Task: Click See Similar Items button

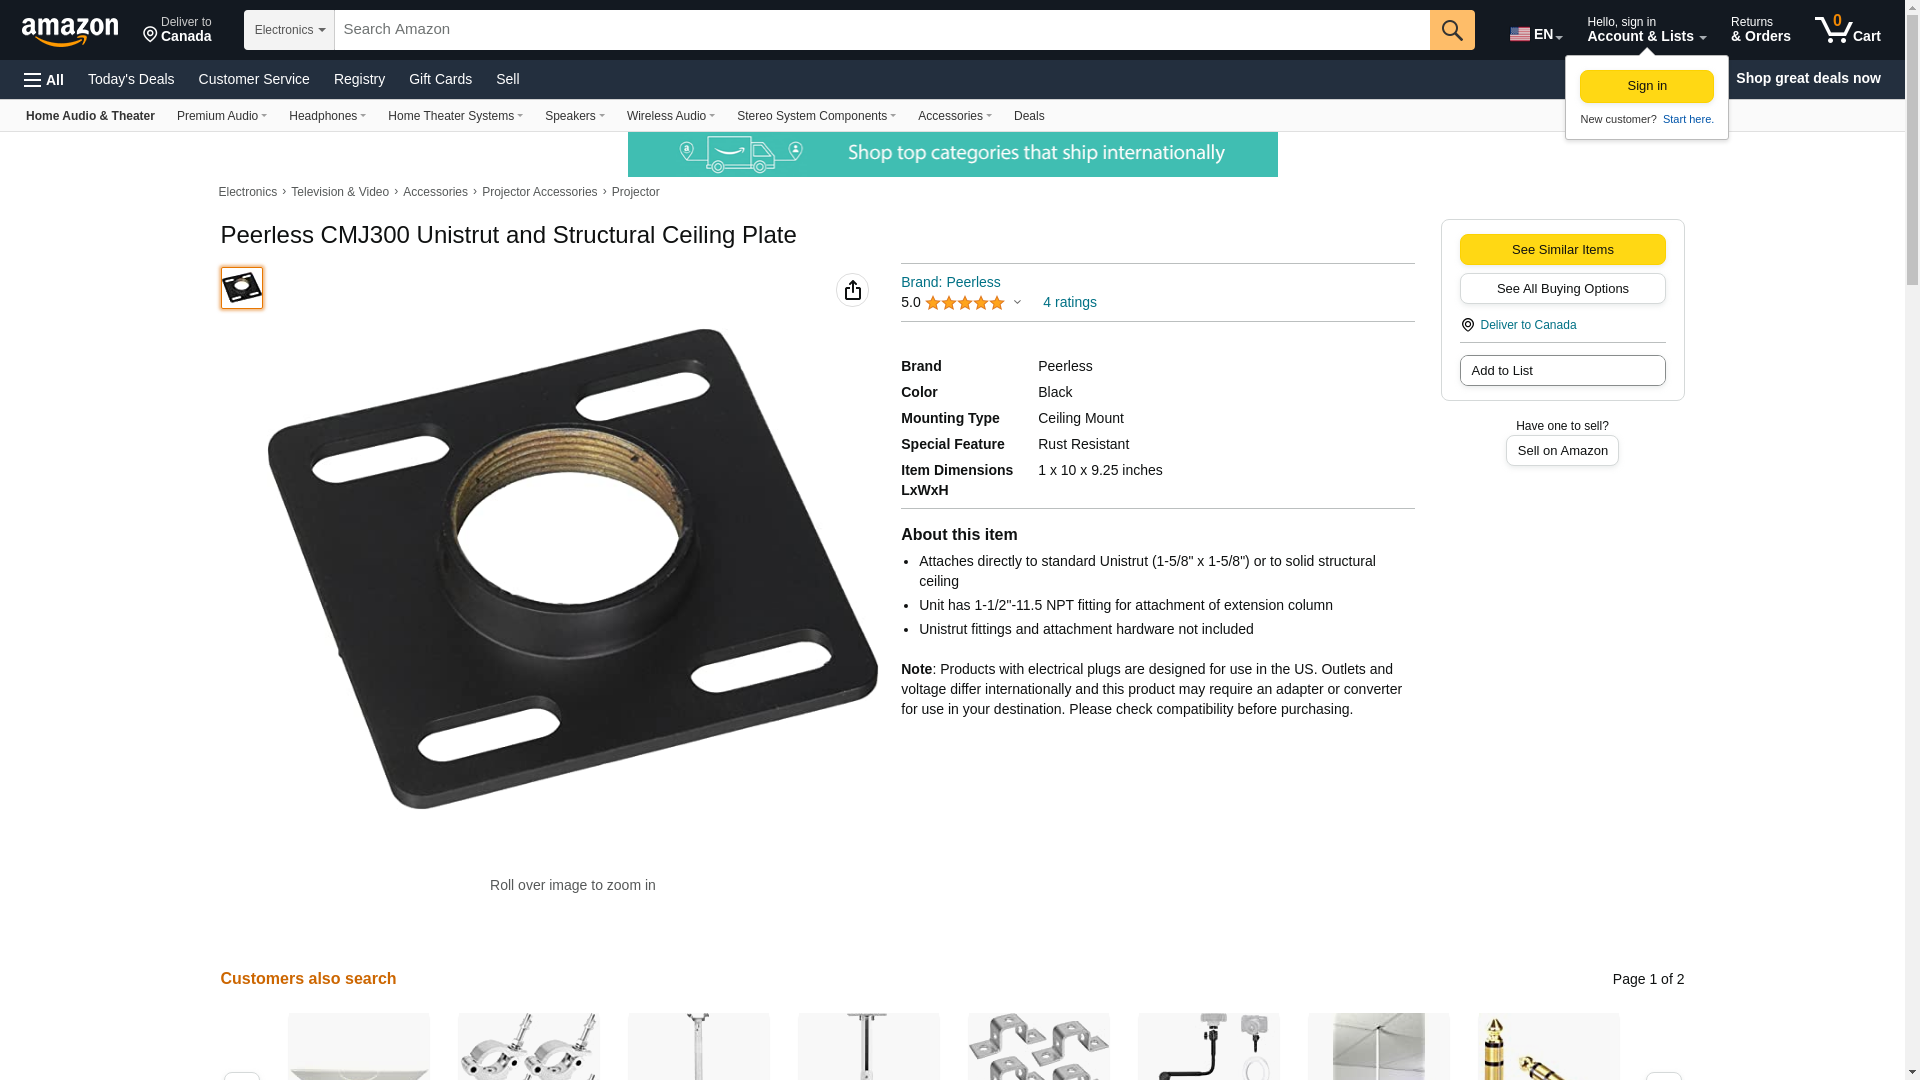Action: coord(1562,250)
